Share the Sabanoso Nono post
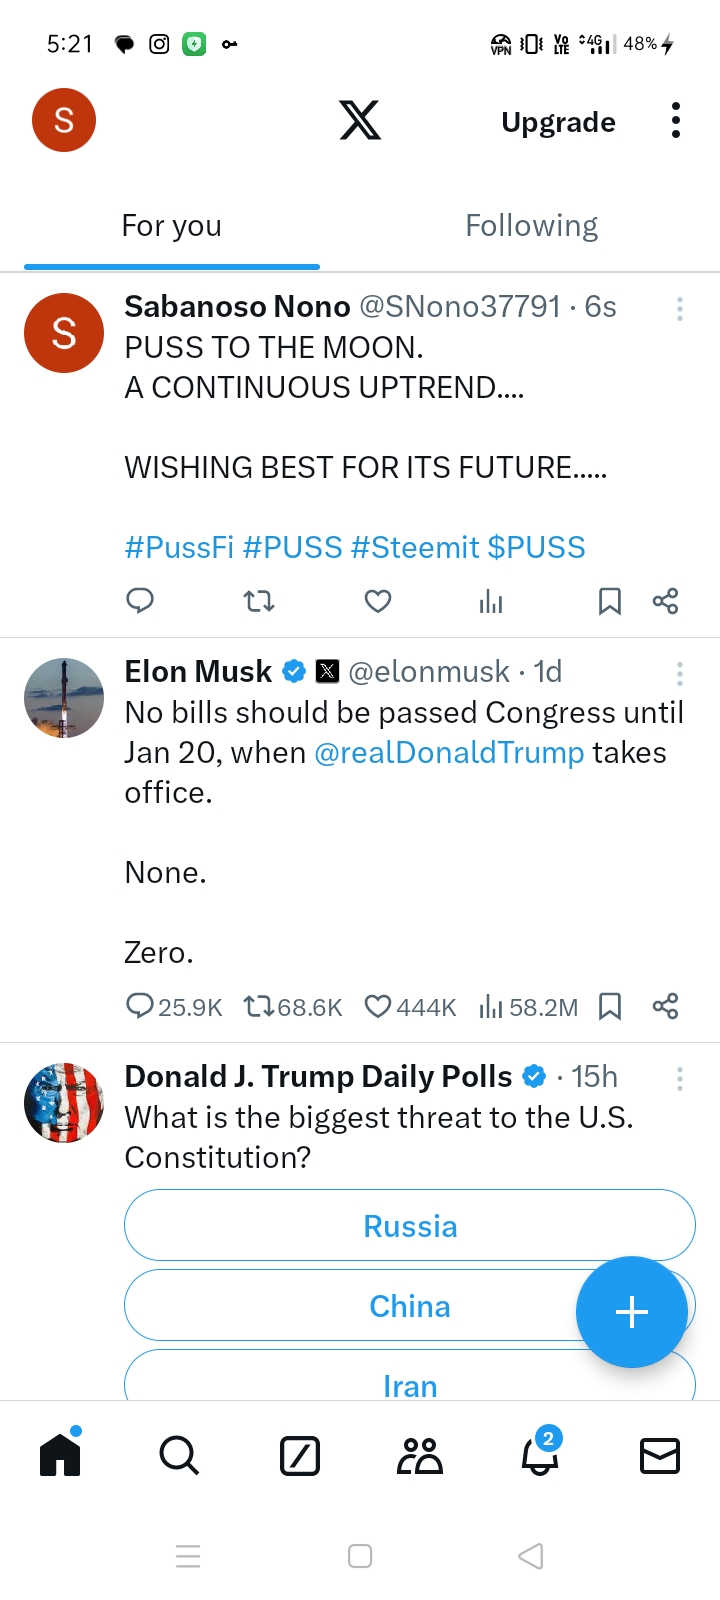Screen dimensions: 720x1600 coord(665,601)
